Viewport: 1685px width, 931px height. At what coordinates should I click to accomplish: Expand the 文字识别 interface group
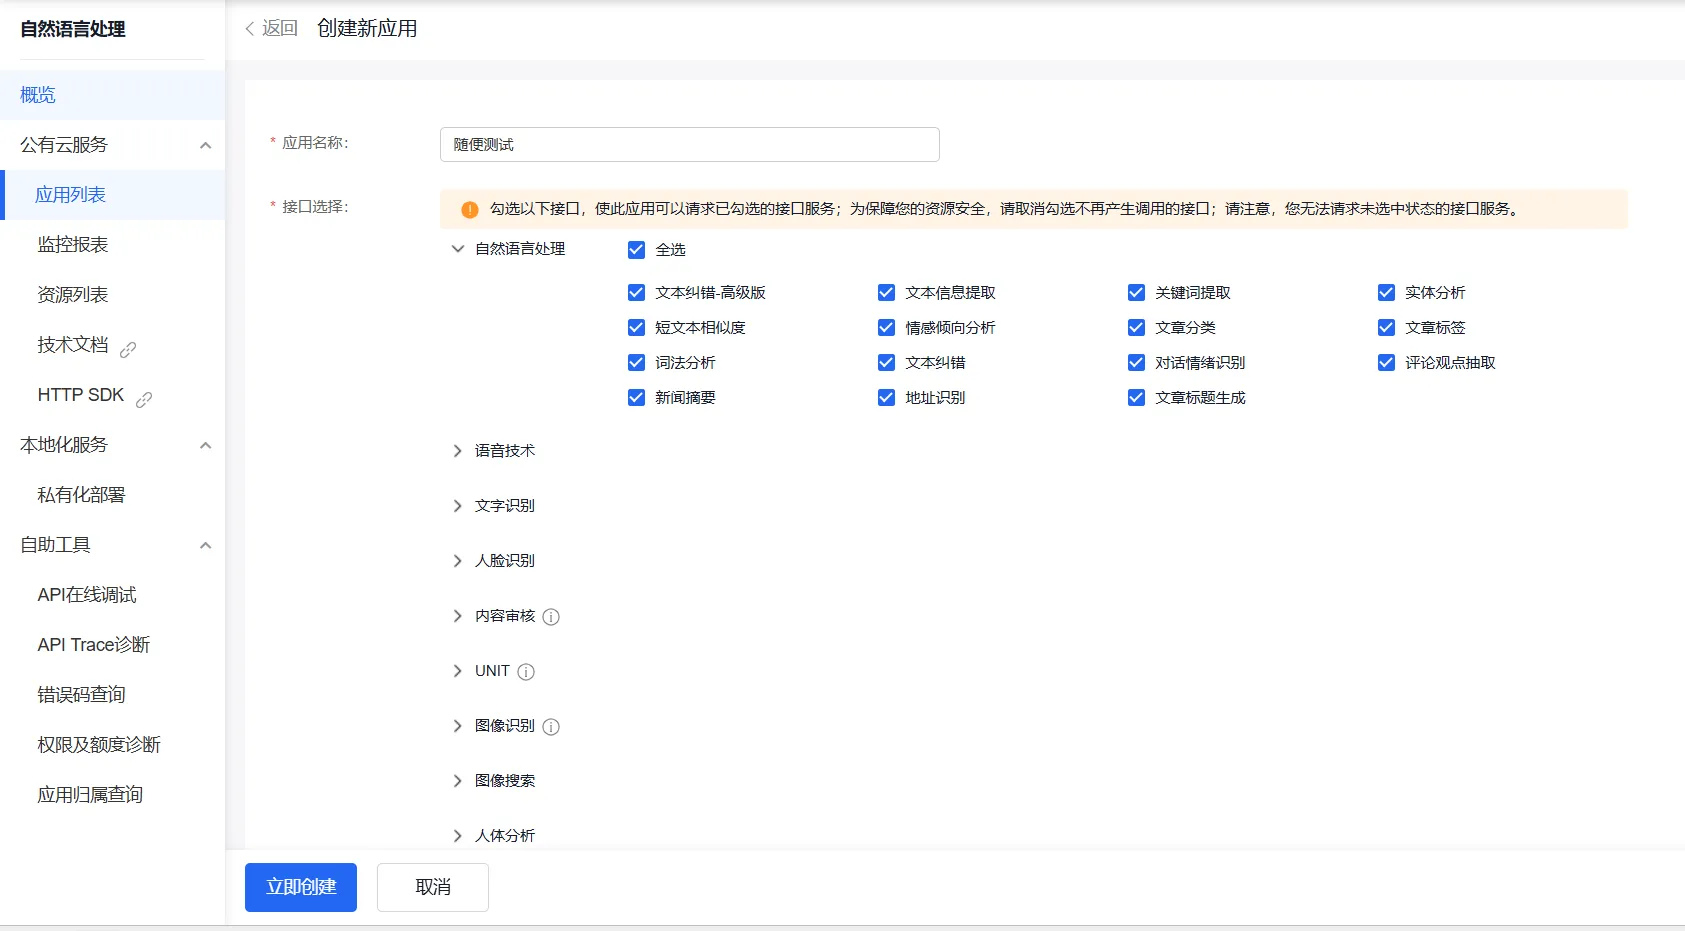(x=458, y=506)
